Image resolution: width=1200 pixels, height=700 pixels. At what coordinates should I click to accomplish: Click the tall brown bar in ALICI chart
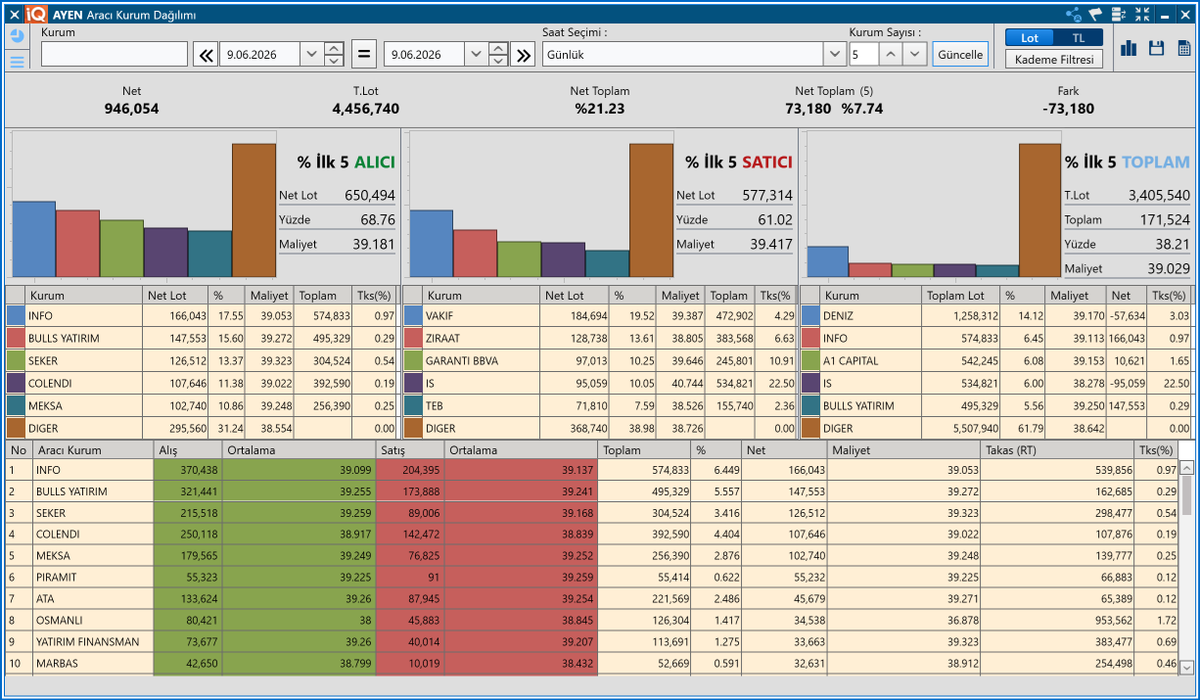[254, 210]
